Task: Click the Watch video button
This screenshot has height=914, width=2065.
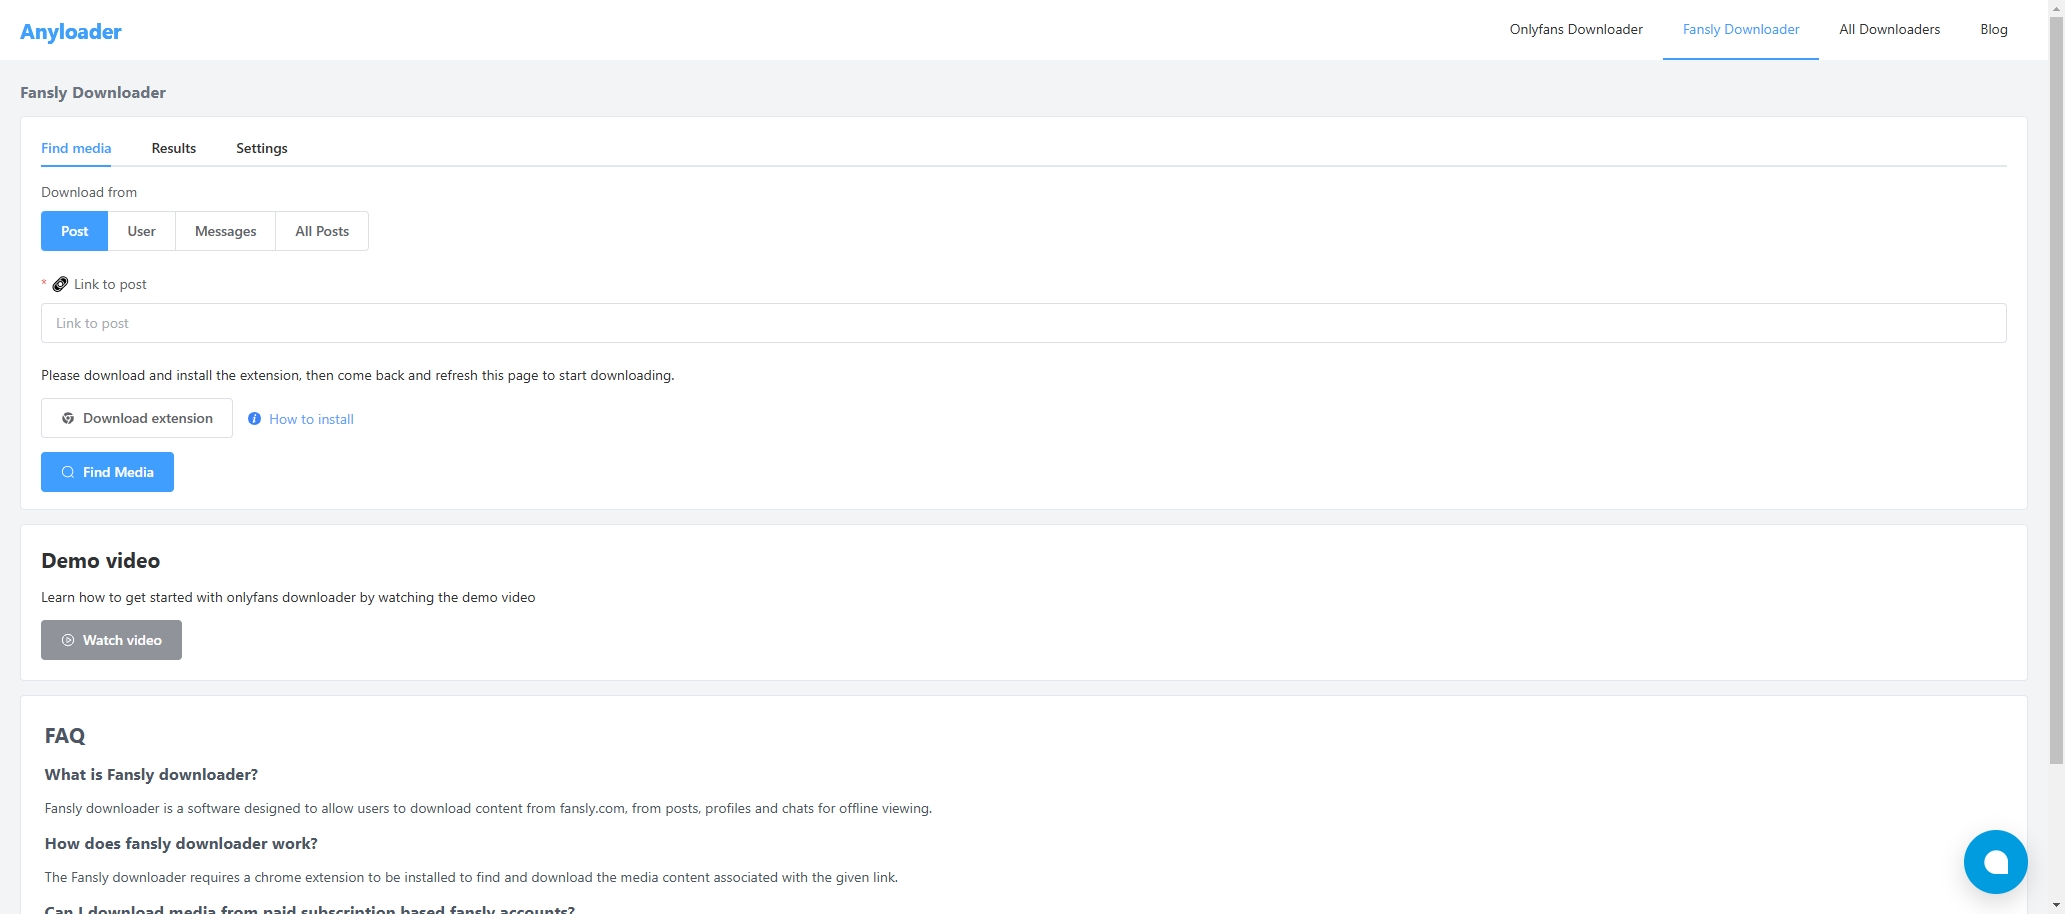Action: tap(111, 640)
